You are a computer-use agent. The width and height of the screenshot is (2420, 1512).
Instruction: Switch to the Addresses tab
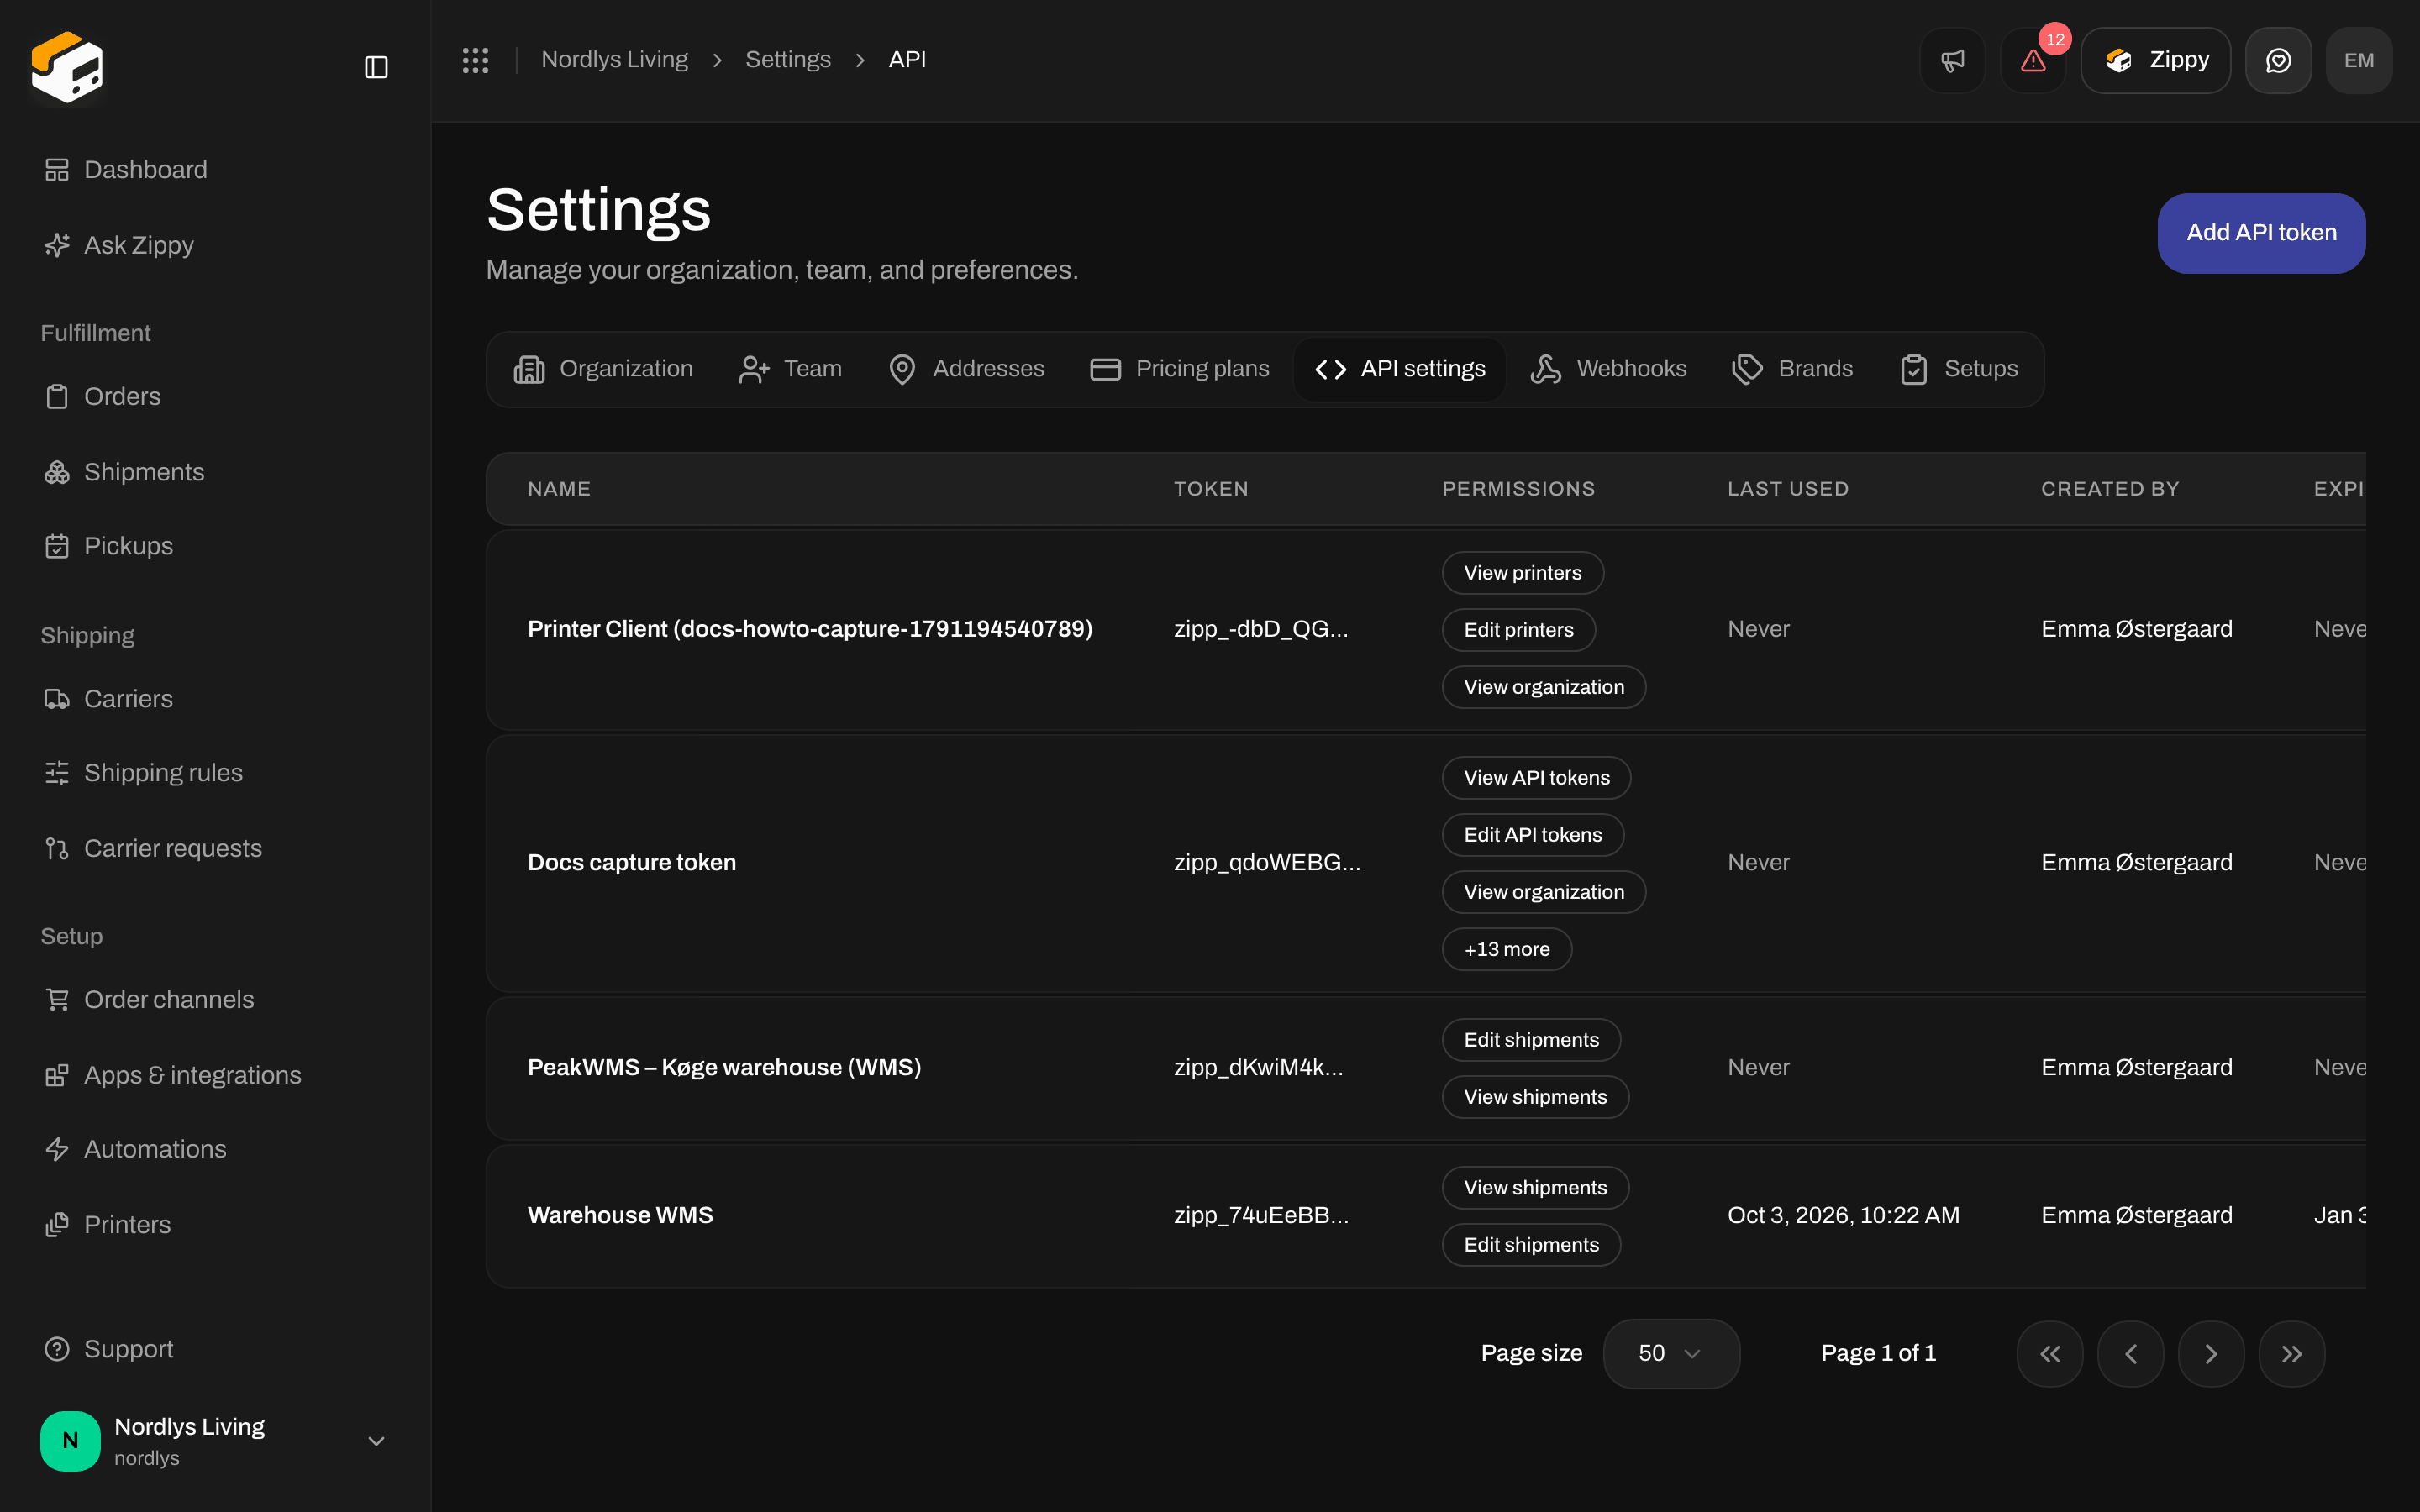coord(966,369)
